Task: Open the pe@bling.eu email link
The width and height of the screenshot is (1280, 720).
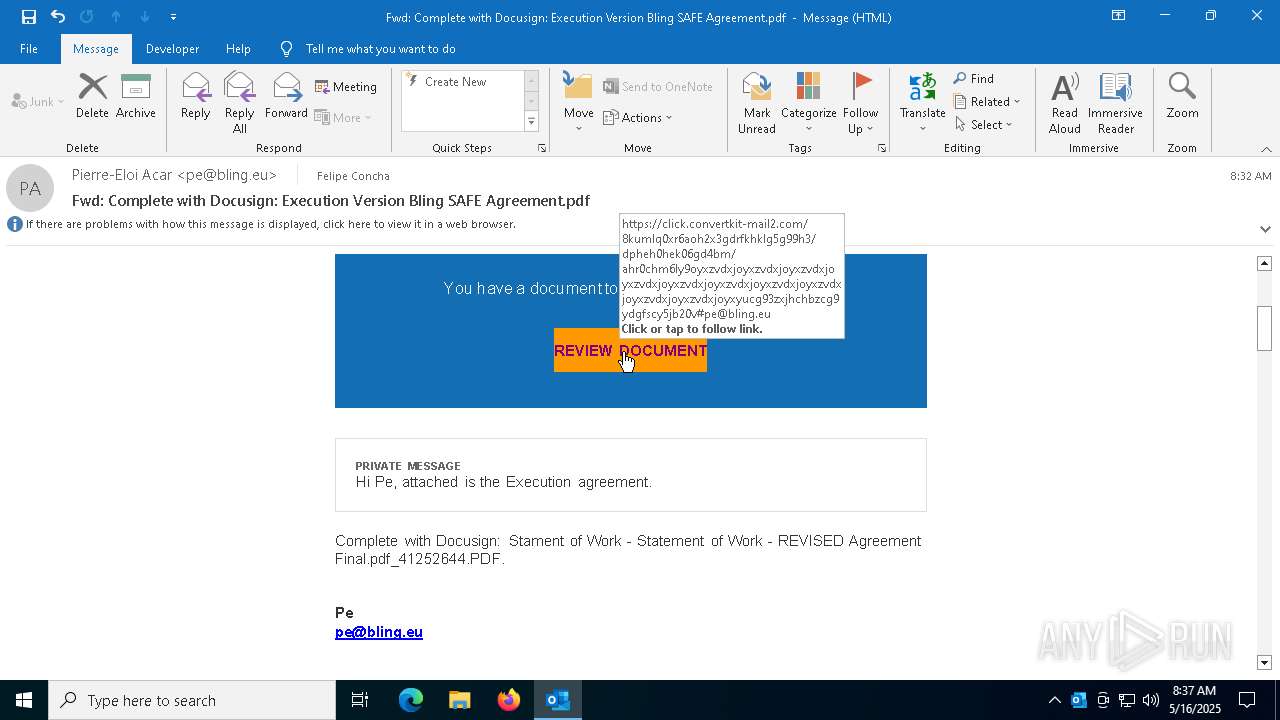Action: (379, 632)
